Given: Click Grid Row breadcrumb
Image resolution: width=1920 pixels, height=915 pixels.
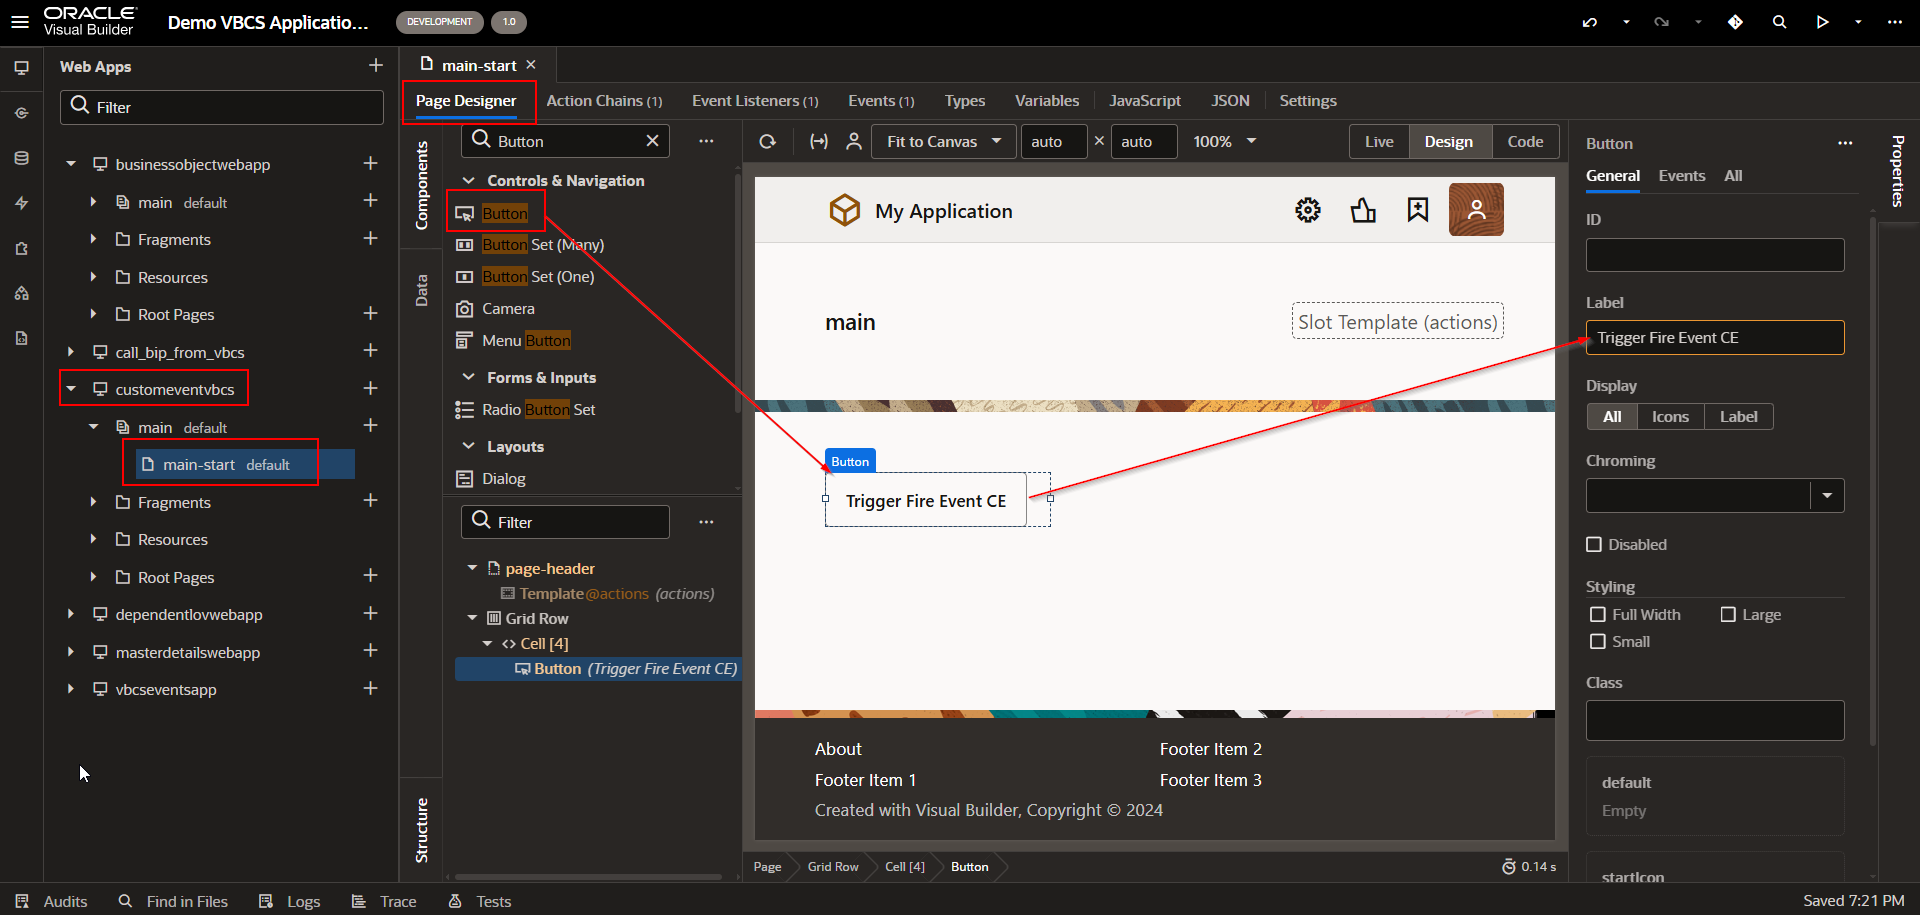Looking at the screenshot, I should 833,867.
